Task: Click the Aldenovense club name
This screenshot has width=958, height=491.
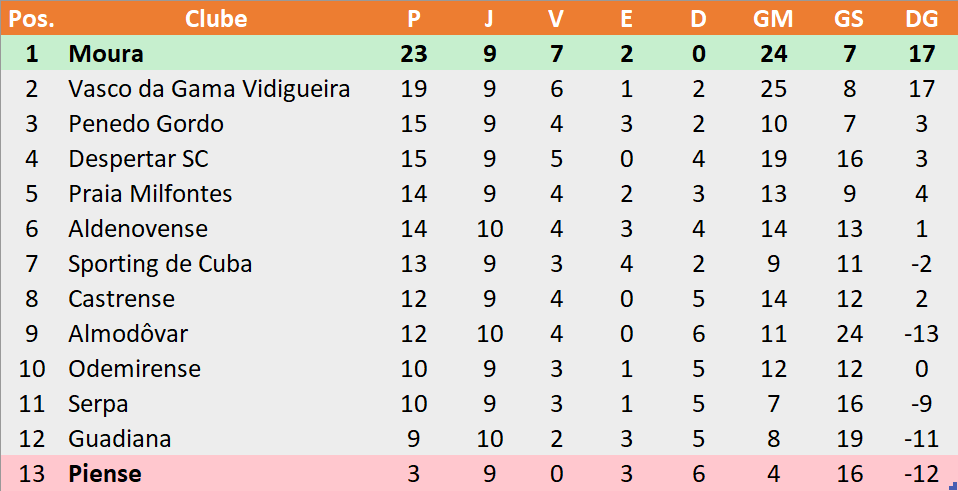Action: click(x=138, y=229)
